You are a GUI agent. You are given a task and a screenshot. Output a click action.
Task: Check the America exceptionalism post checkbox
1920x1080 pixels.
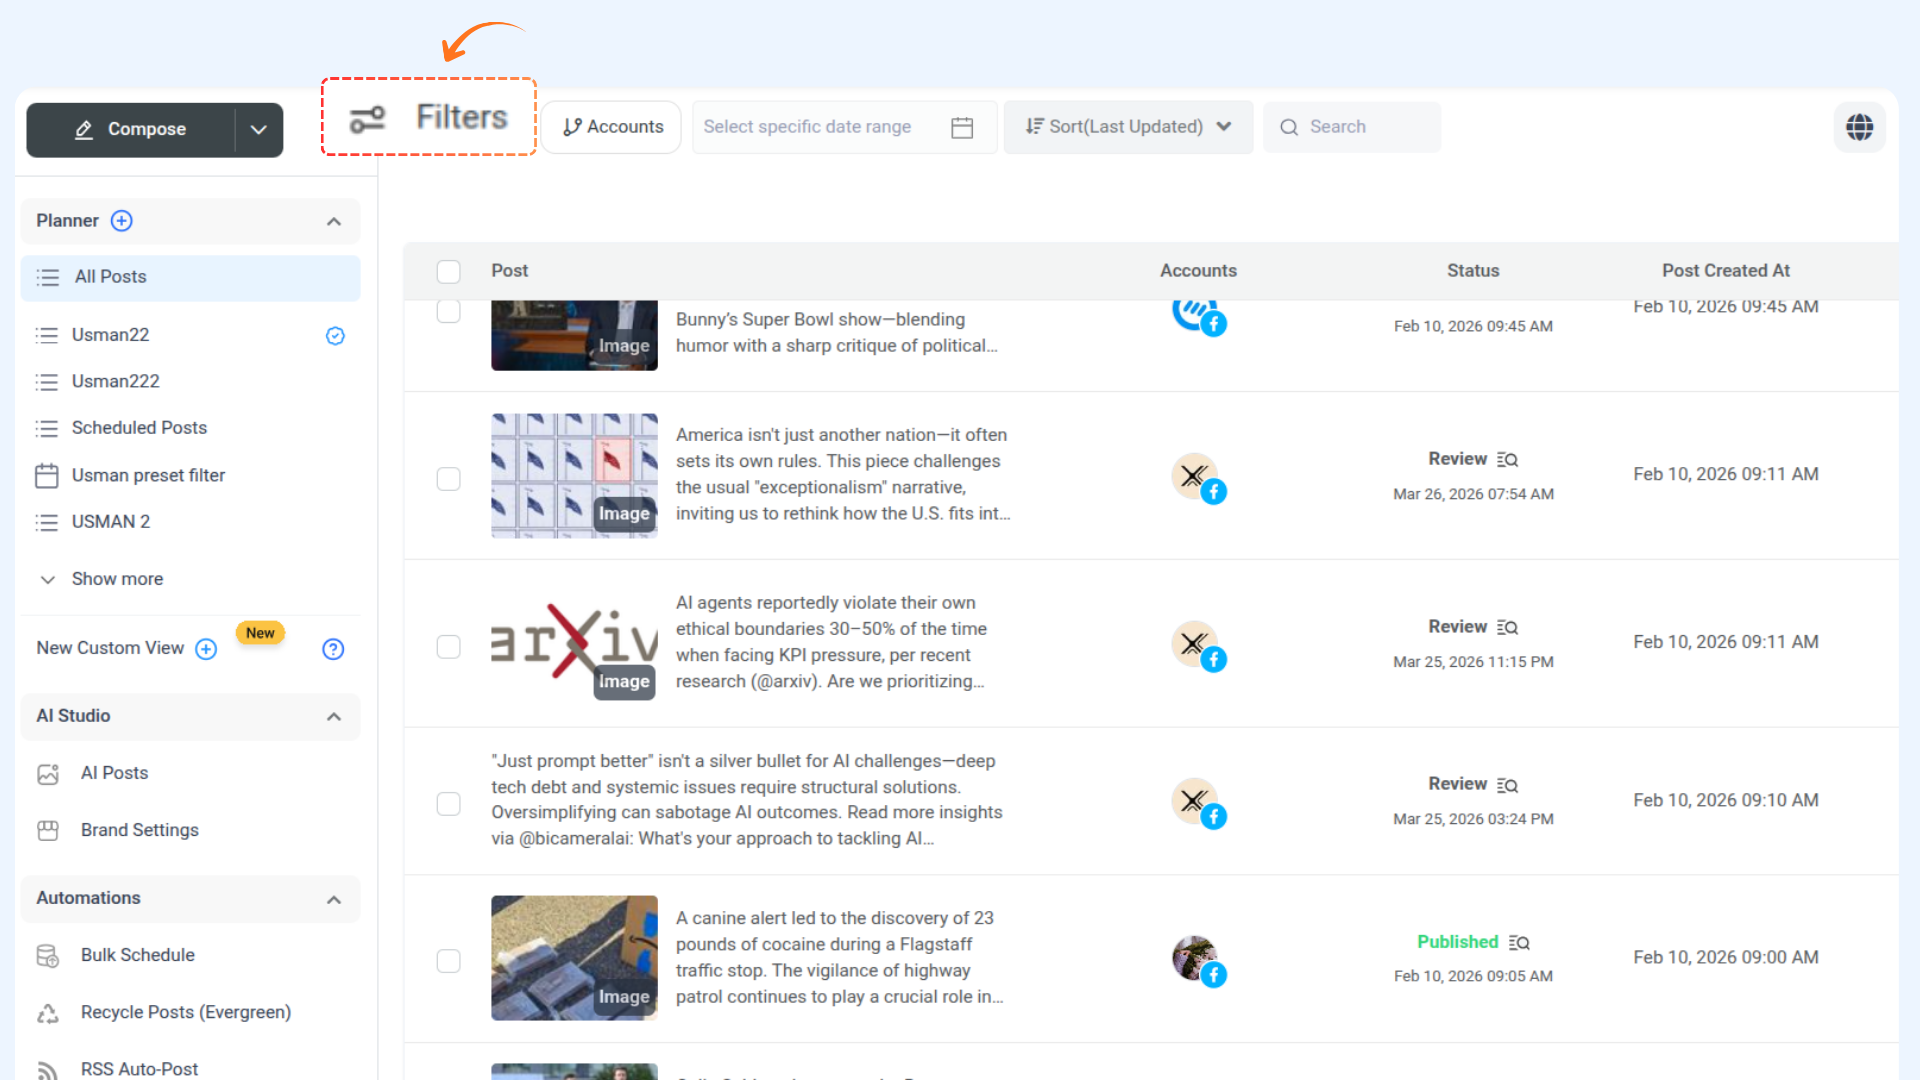(x=449, y=479)
